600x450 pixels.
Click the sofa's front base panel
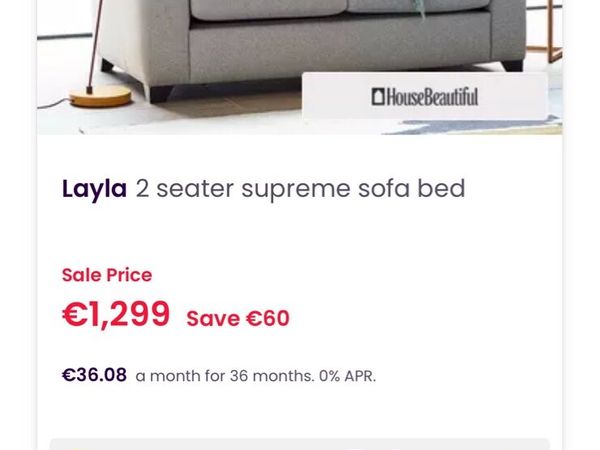[340, 48]
